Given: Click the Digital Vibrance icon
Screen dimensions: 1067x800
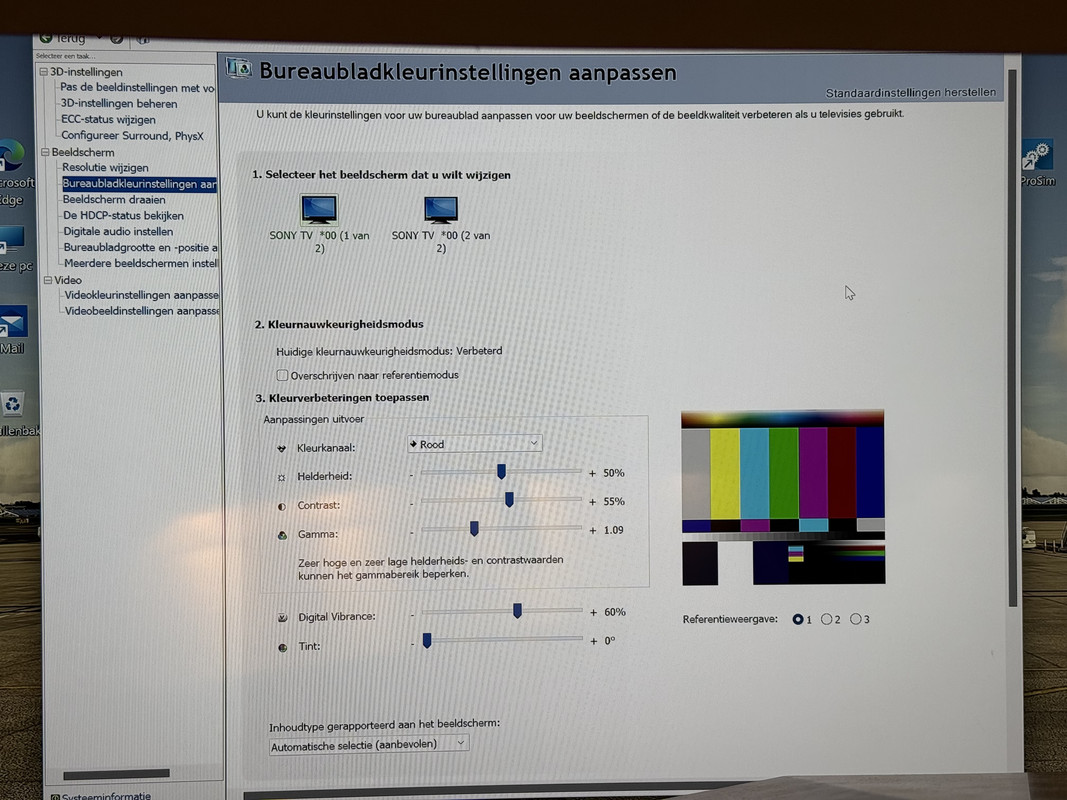Looking at the screenshot, I should point(282,618).
